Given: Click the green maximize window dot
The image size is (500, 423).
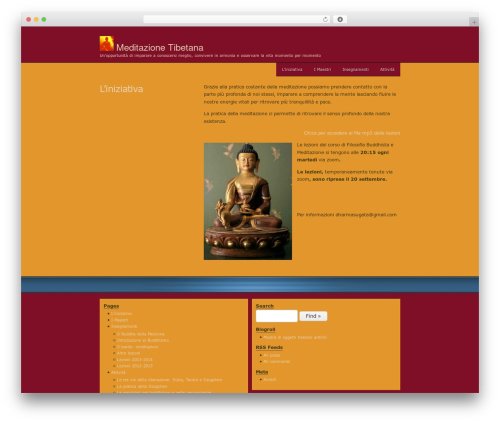Looking at the screenshot, I should pos(44,19).
